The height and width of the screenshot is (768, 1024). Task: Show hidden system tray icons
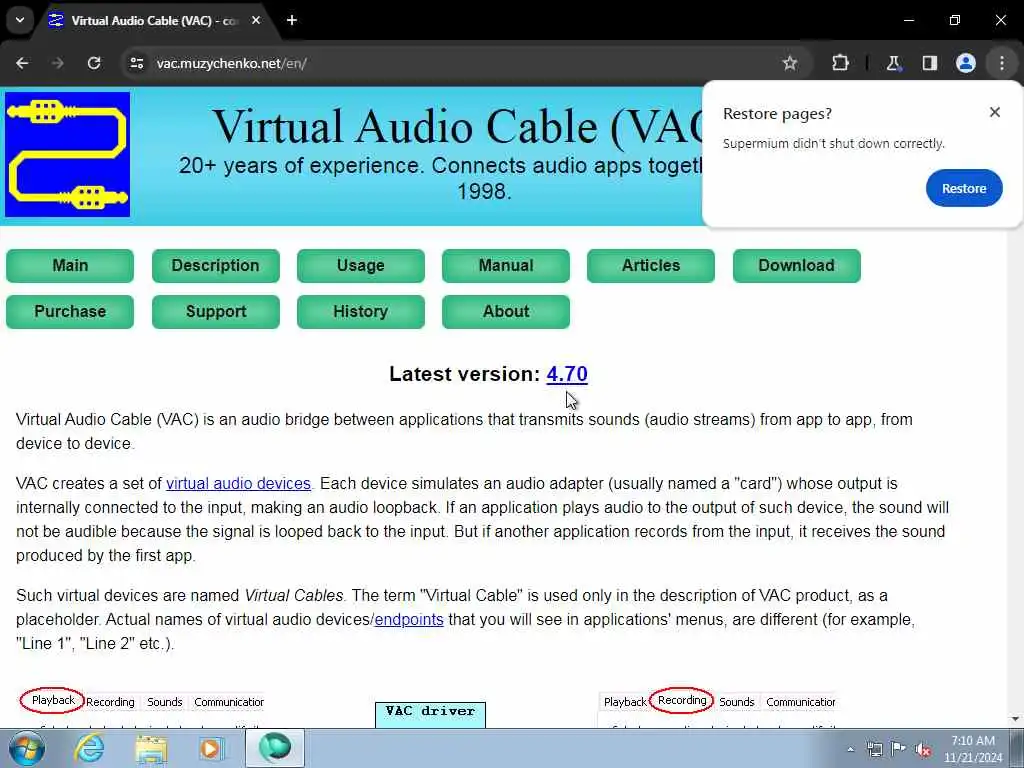tap(850, 749)
